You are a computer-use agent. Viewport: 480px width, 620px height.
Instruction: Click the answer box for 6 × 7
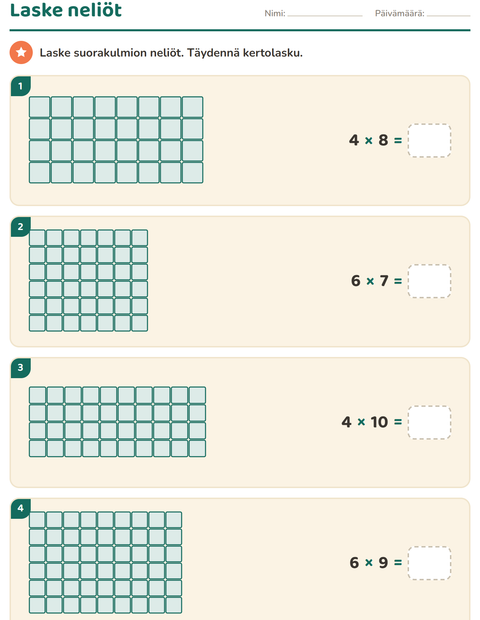429,281
